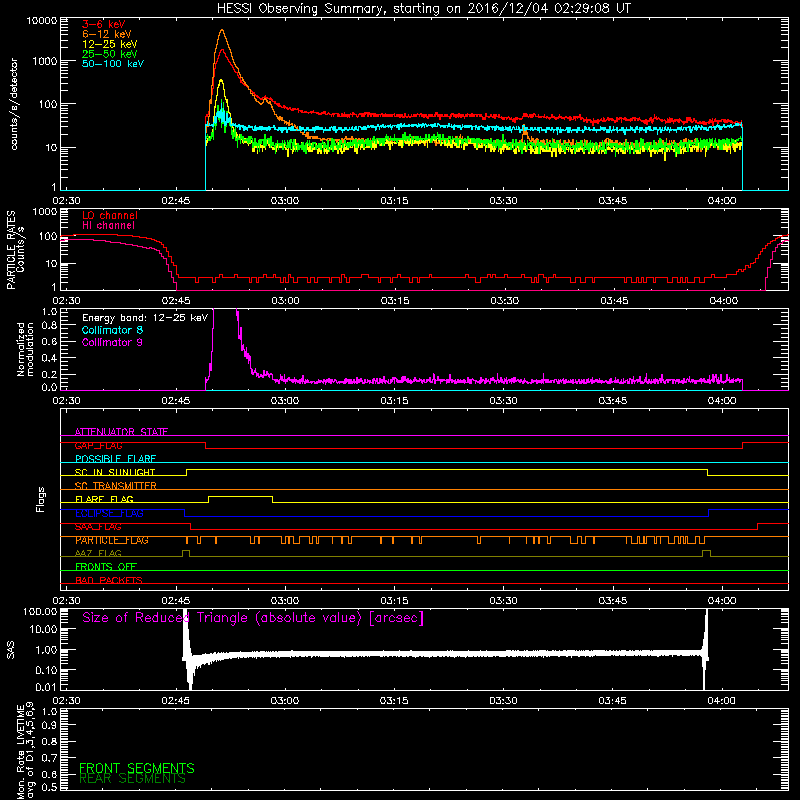Click the 03:00 tick under the SAS plot
The image size is (800, 800).
pos(285,701)
